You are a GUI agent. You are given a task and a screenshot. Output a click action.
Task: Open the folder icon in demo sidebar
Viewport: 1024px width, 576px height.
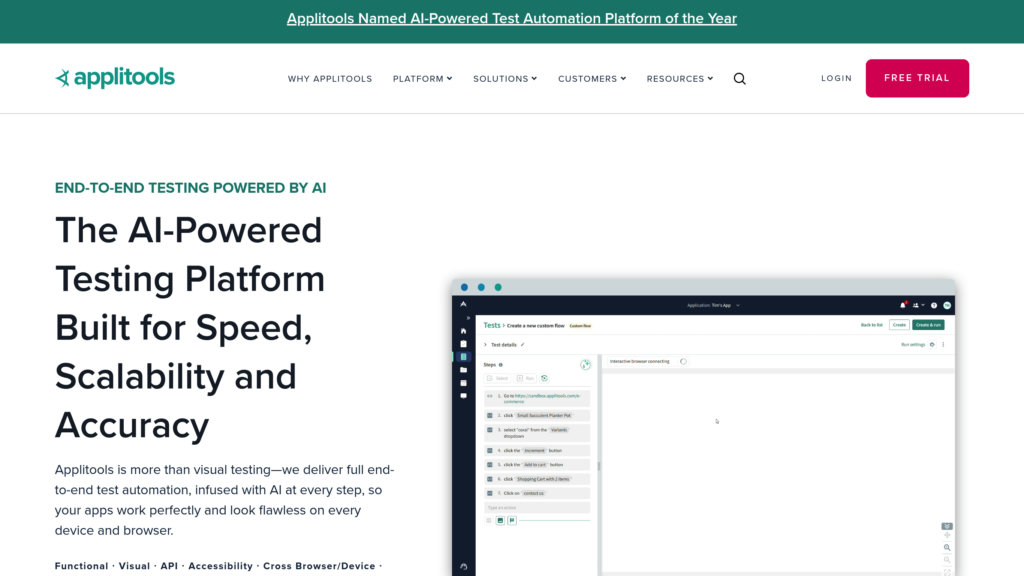point(463,369)
